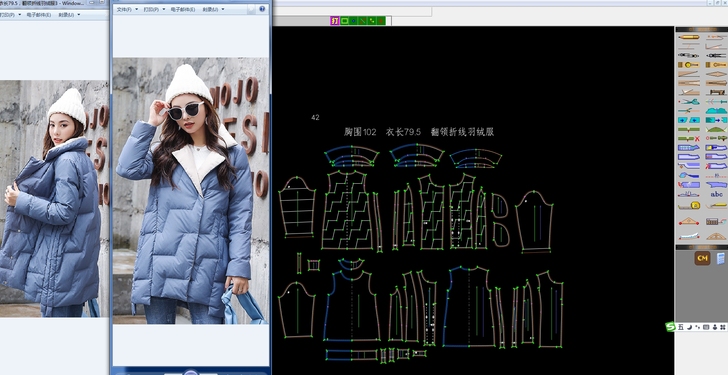The height and width of the screenshot is (375, 728).
Task: Select the pencil drawing tool
Action: click(x=689, y=37)
